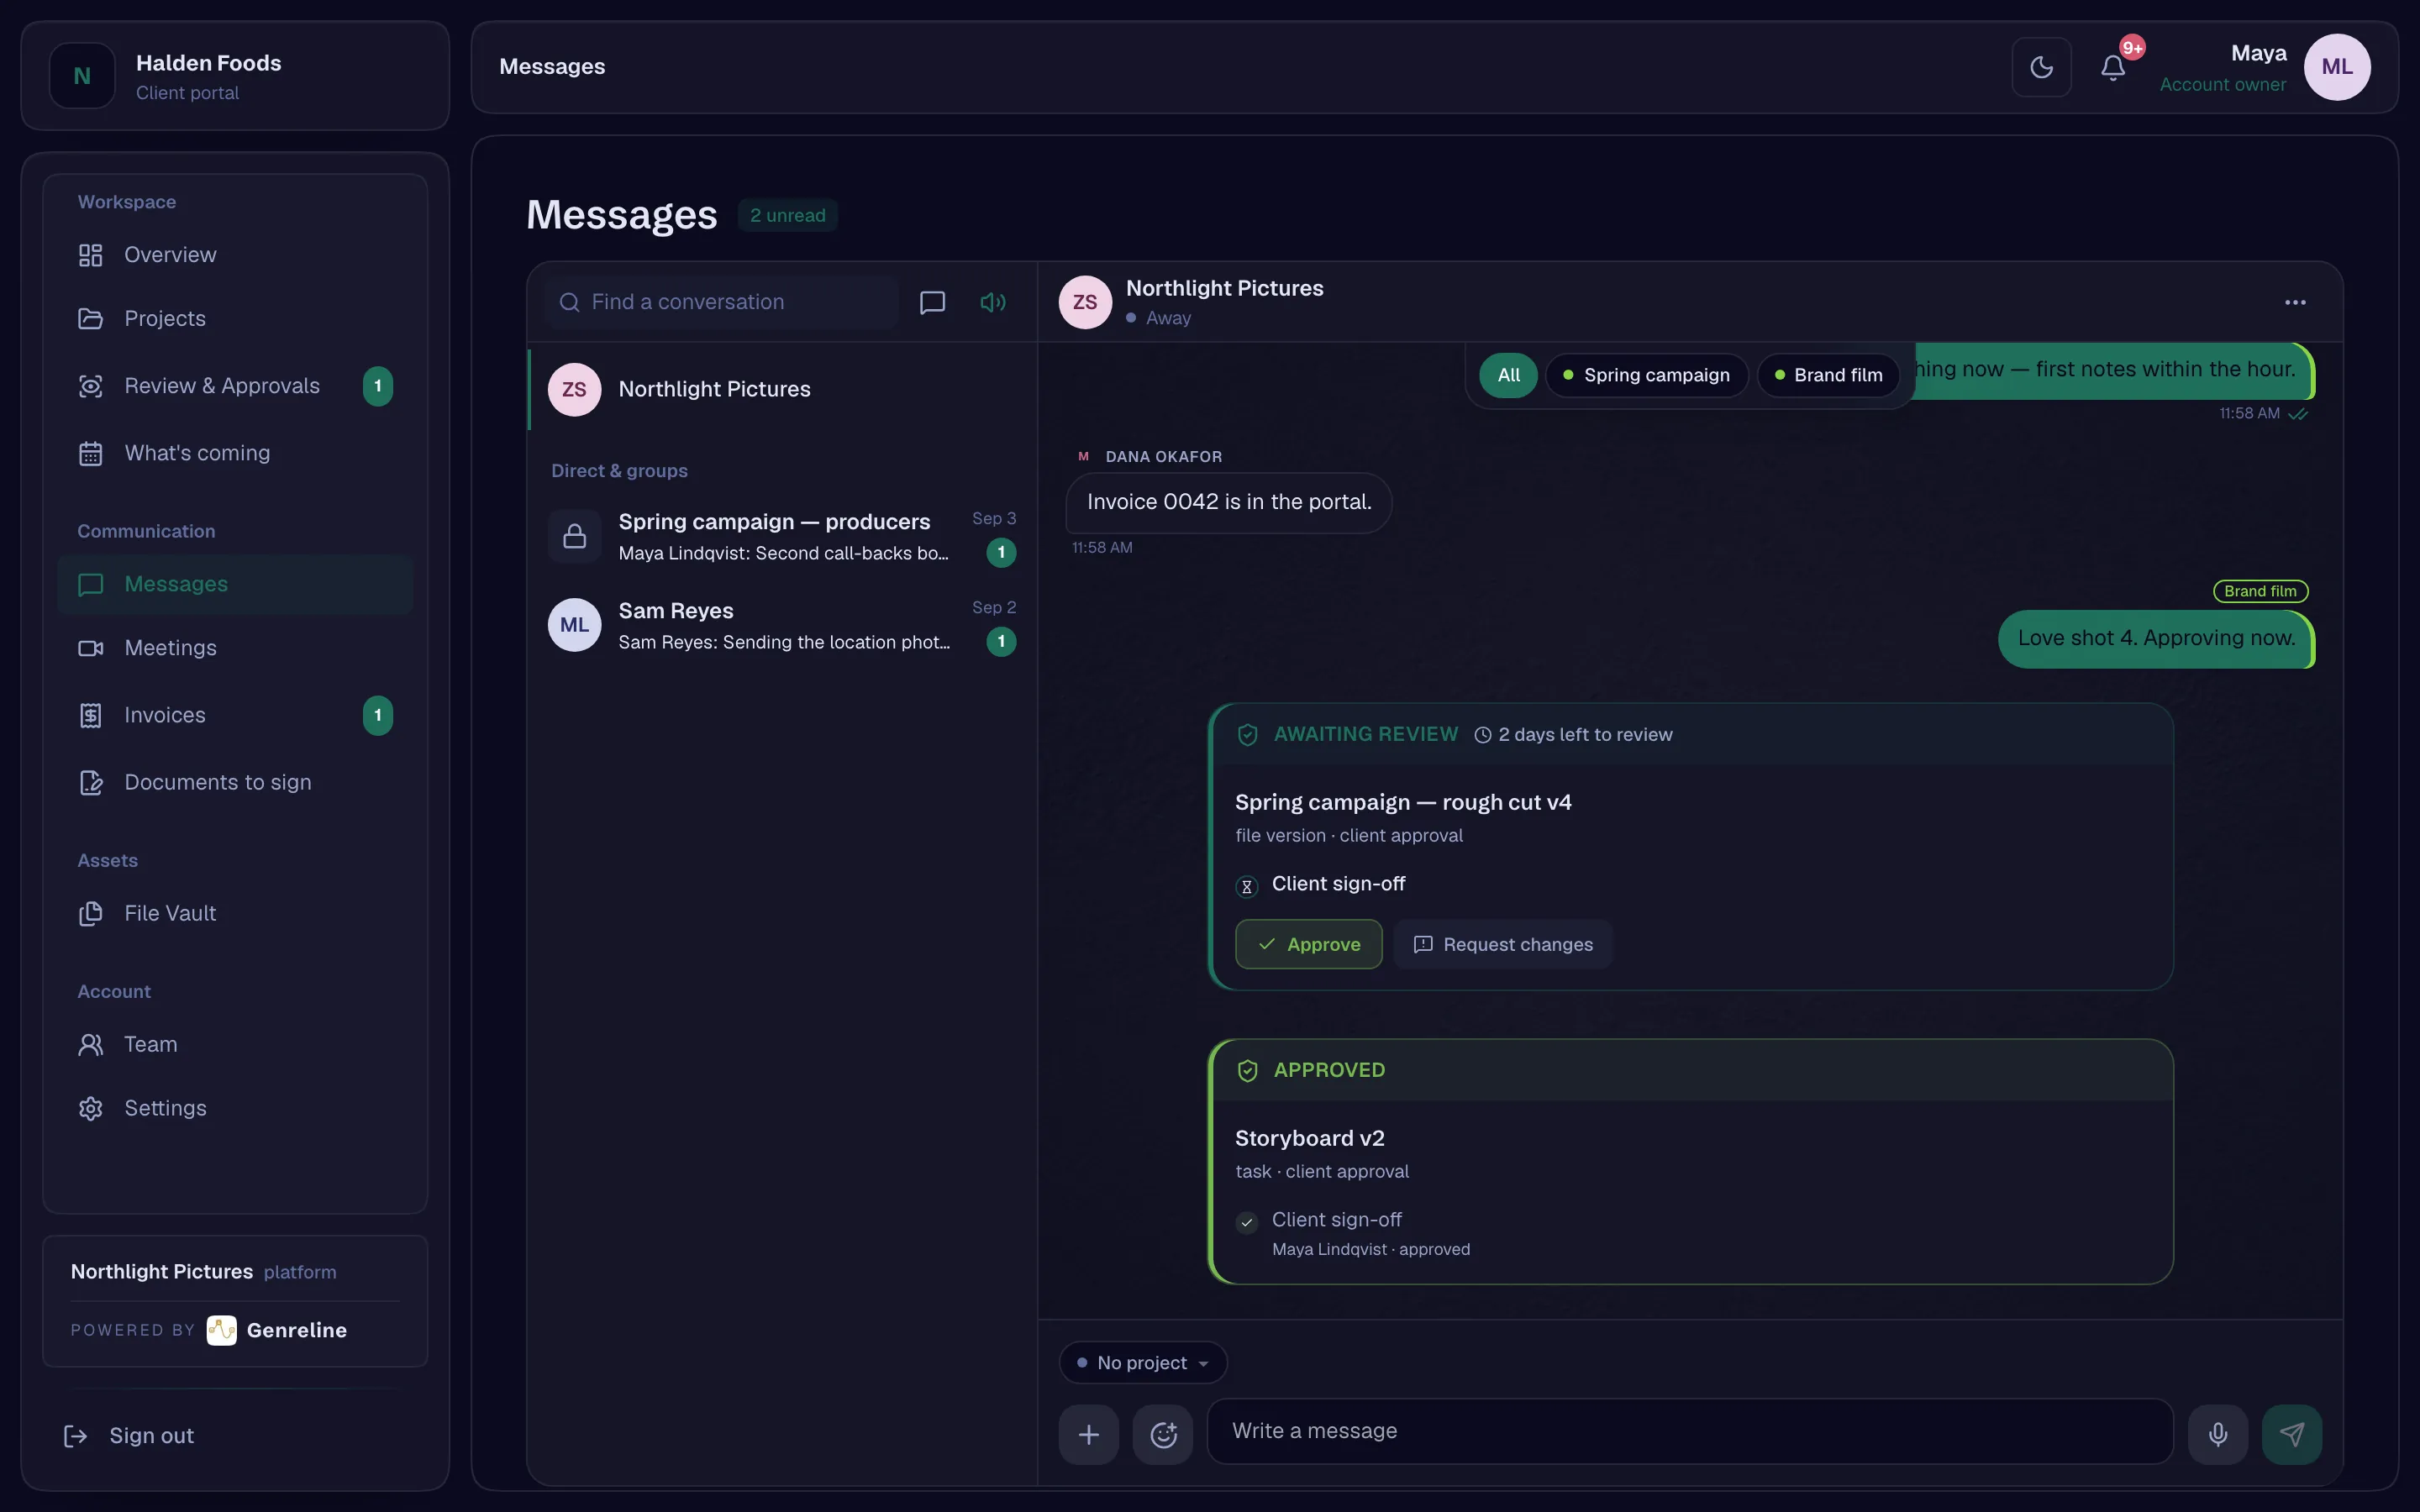Open Storyboard v2 approved card

coord(1690,1161)
